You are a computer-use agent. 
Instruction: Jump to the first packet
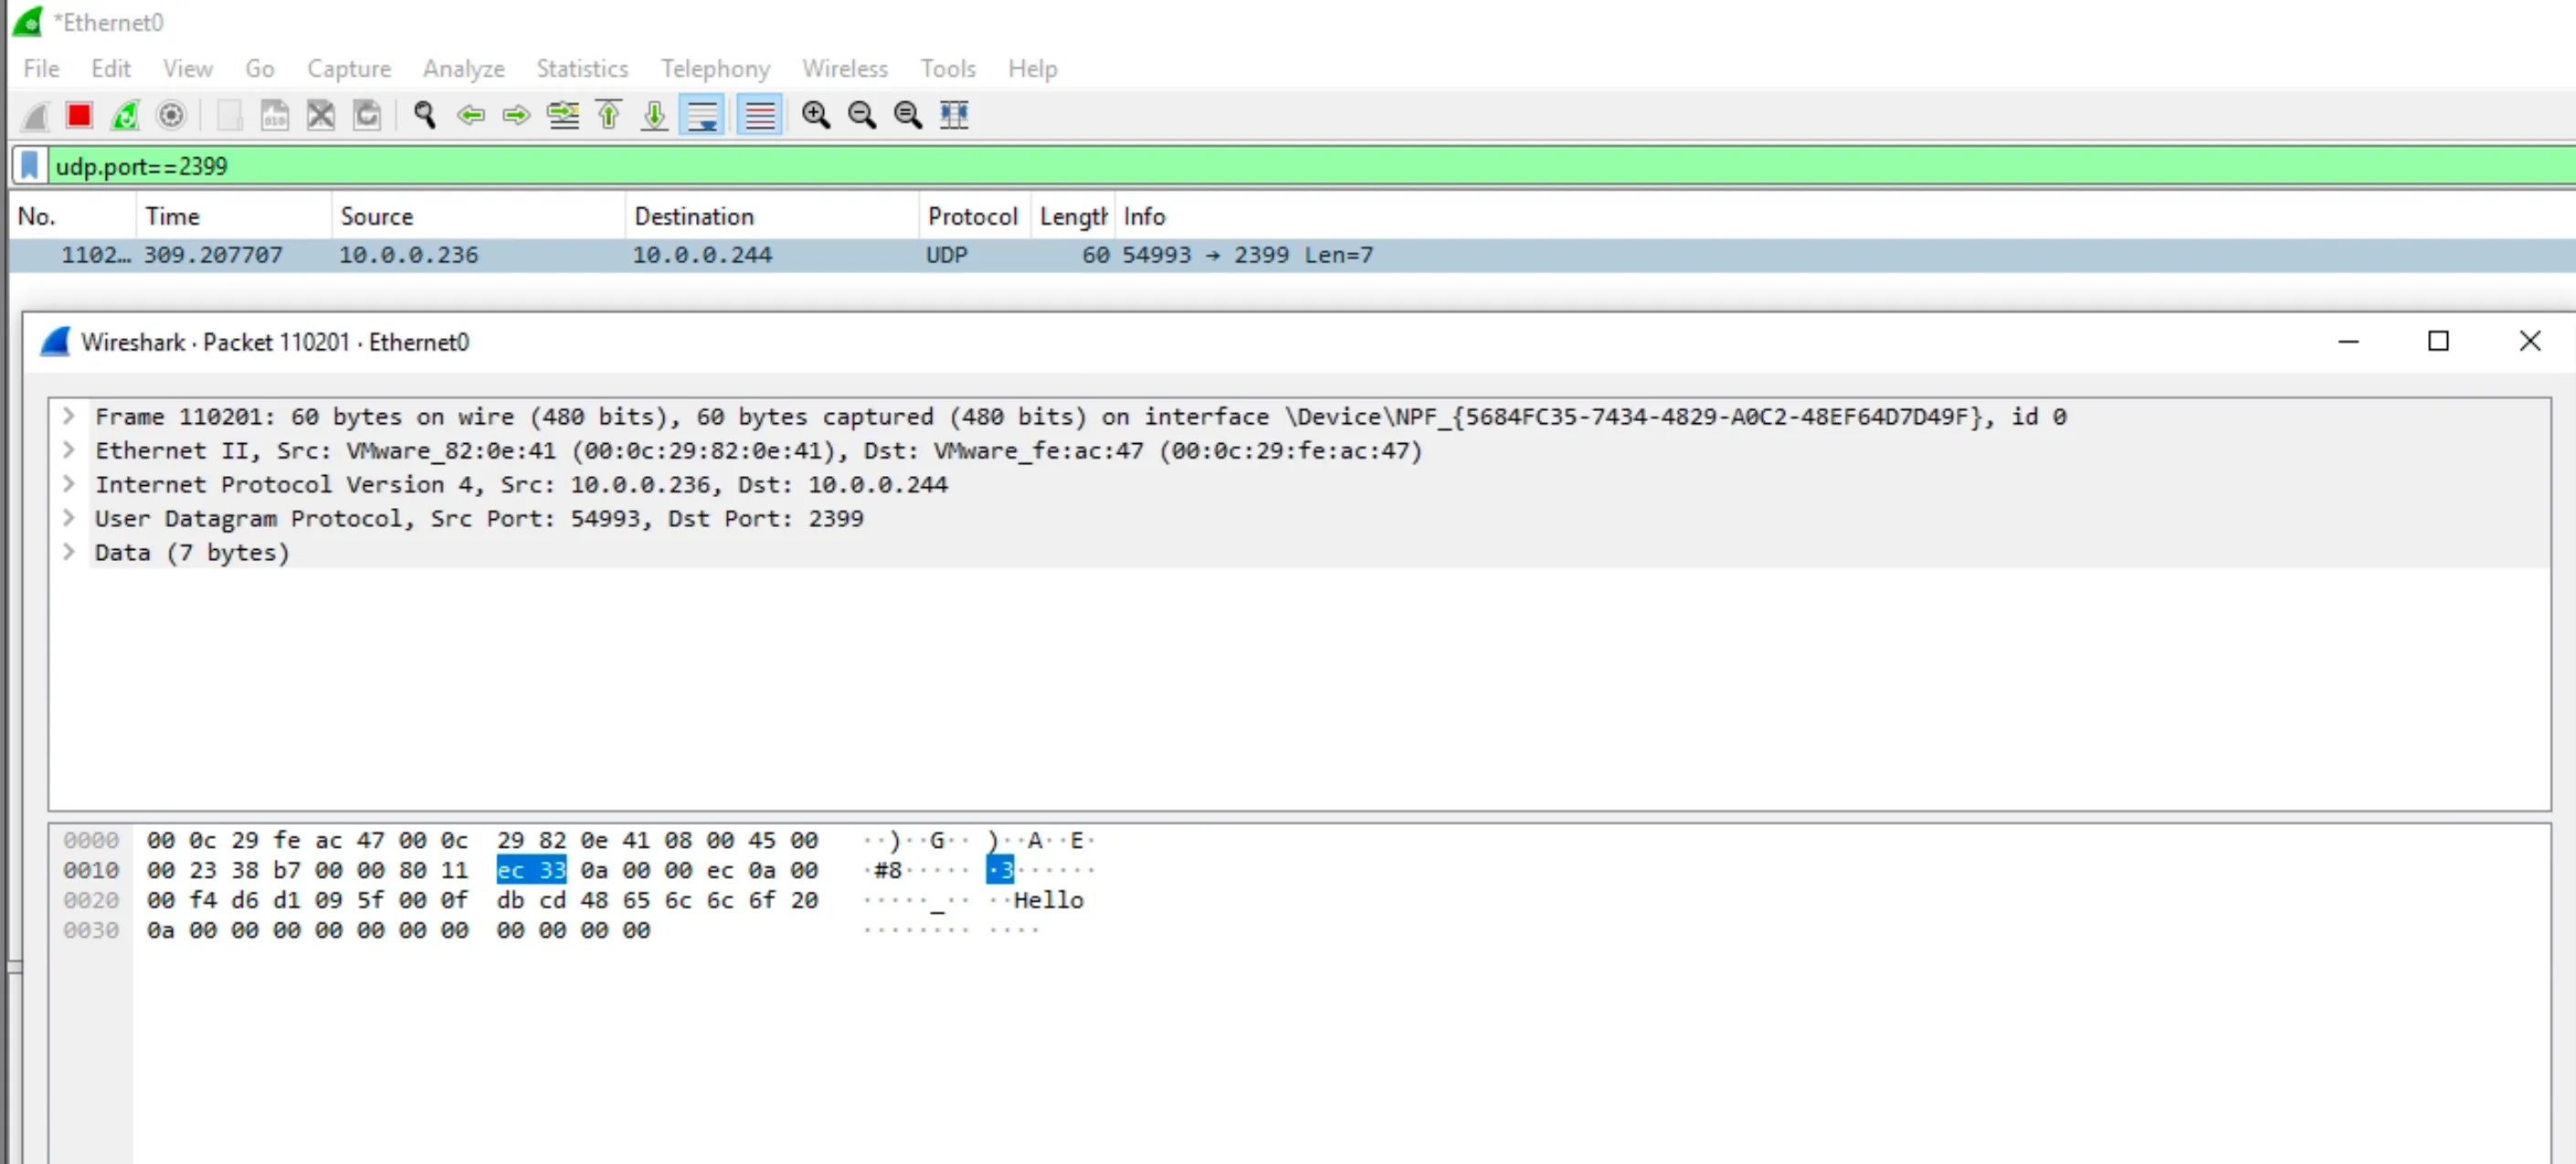click(609, 116)
